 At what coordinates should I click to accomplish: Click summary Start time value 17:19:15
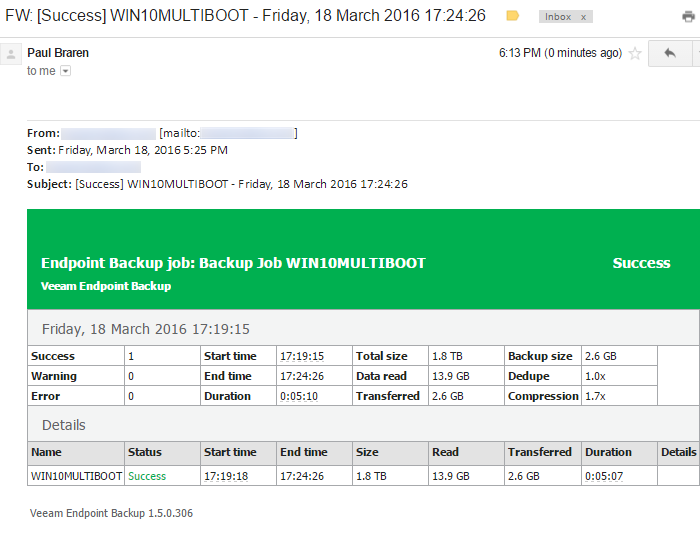click(x=302, y=356)
